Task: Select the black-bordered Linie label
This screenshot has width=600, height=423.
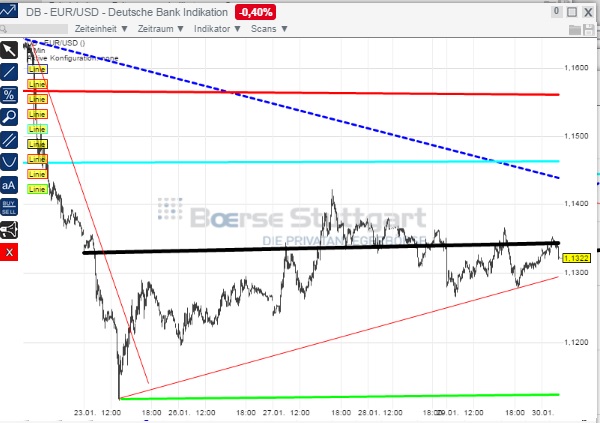Action: (x=37, y=144)
